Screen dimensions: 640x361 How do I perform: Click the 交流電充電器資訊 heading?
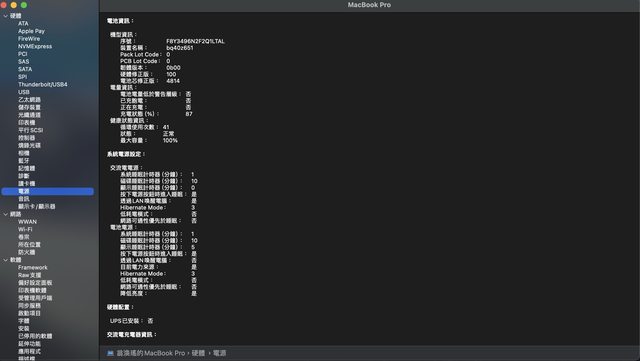pos(131,334)
